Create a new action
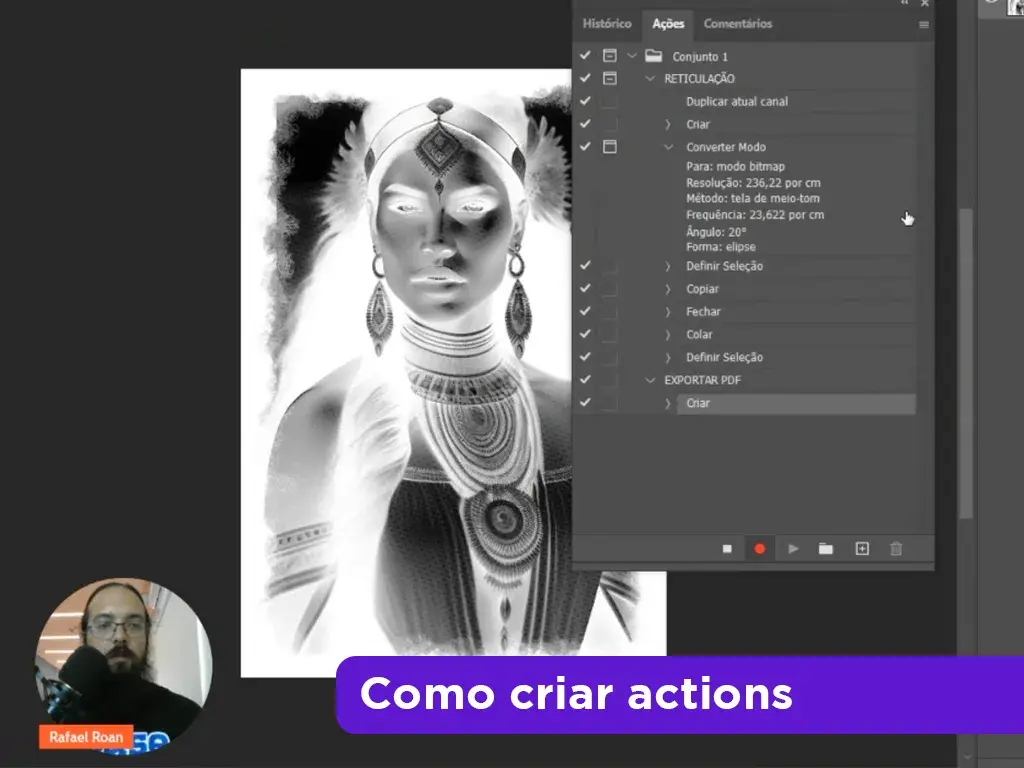Viewport: 1024px width, 768px height. 861,548
